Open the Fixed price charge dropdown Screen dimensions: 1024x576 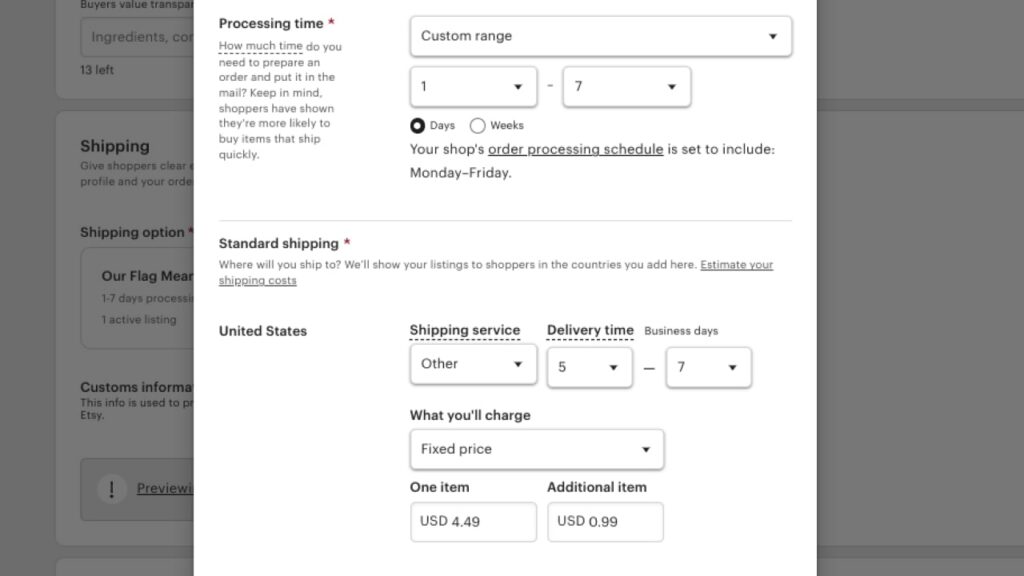536,449
